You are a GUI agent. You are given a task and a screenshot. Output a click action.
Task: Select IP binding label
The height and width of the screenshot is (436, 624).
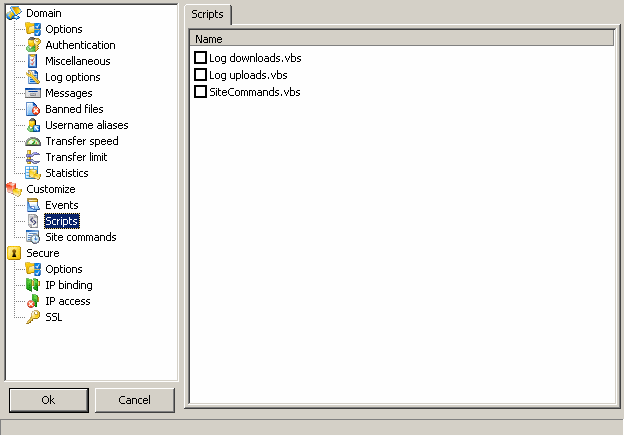[69, 285]
